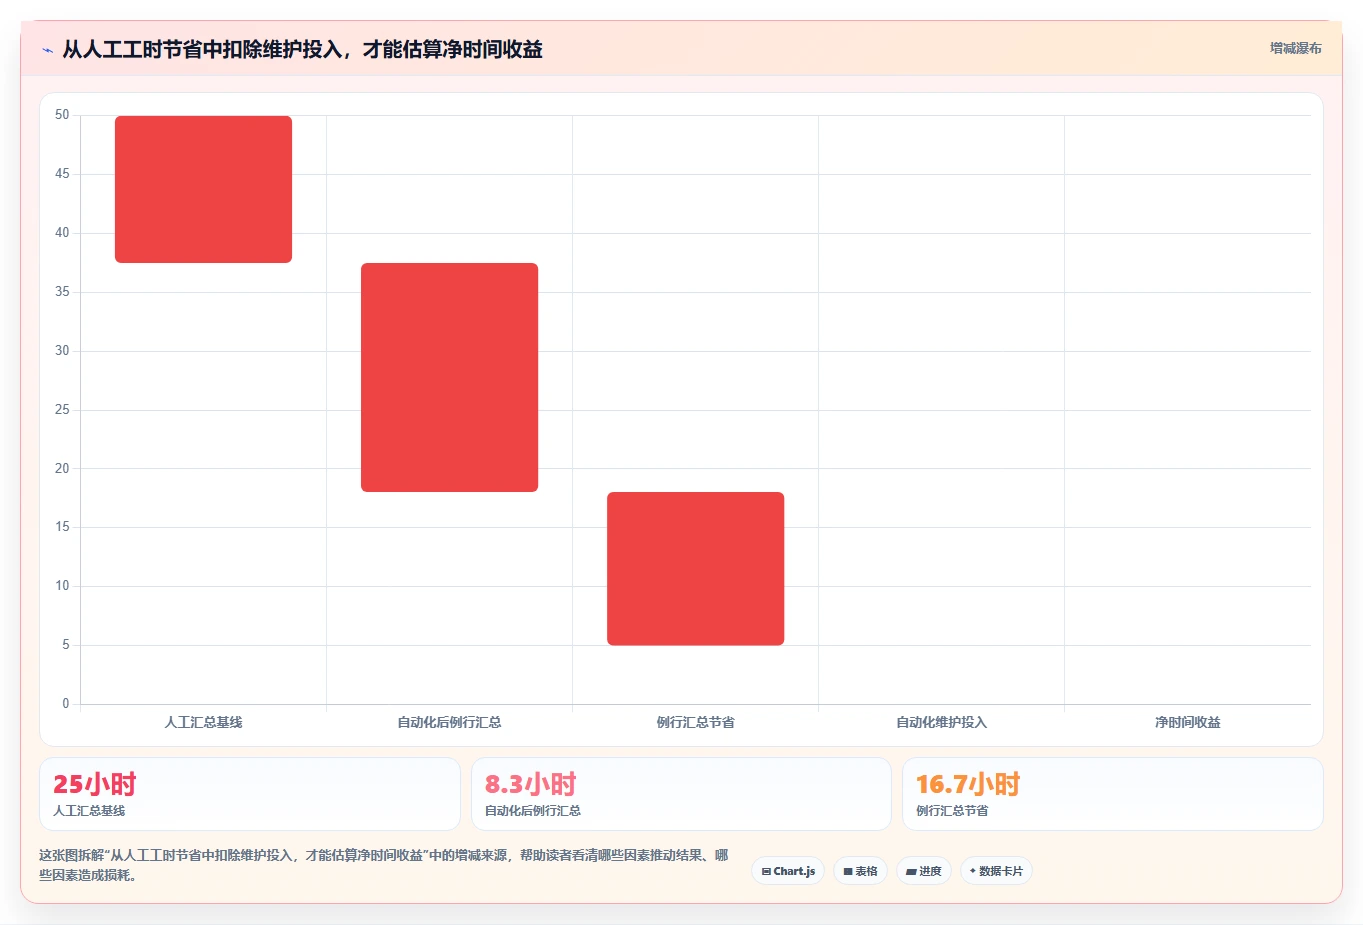This screenshot has height=925, width=1363.
Task: Click the red bar for 例行汇总节省
Action: 695,568
